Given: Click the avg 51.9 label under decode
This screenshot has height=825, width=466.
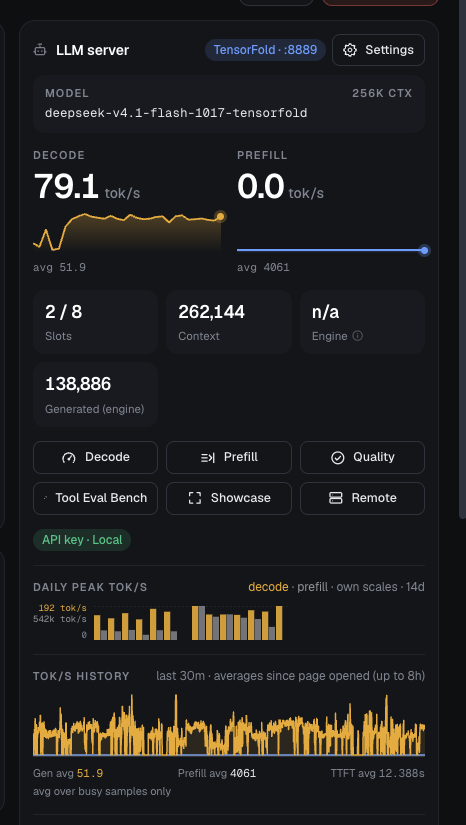Looking at the screenshot, I should pyautogui.click(x=59, y=267).
